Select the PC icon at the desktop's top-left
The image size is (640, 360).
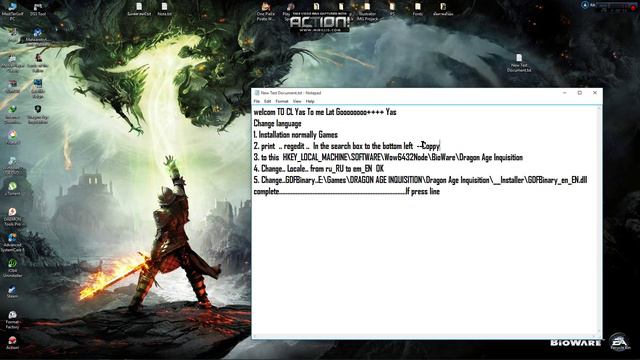point(12,11)
